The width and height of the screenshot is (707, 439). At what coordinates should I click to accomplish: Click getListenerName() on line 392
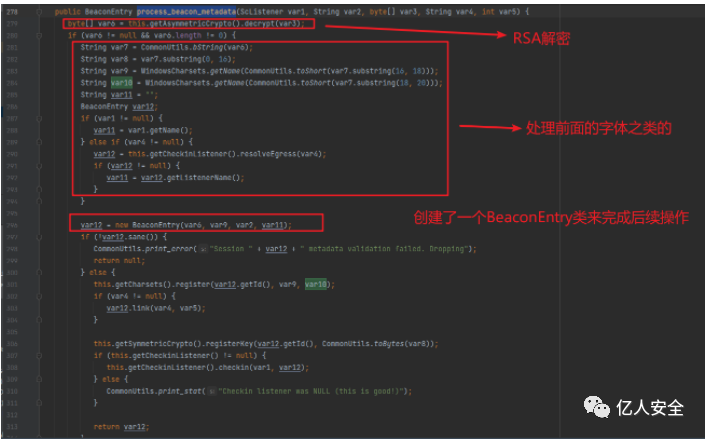(203, 178)
